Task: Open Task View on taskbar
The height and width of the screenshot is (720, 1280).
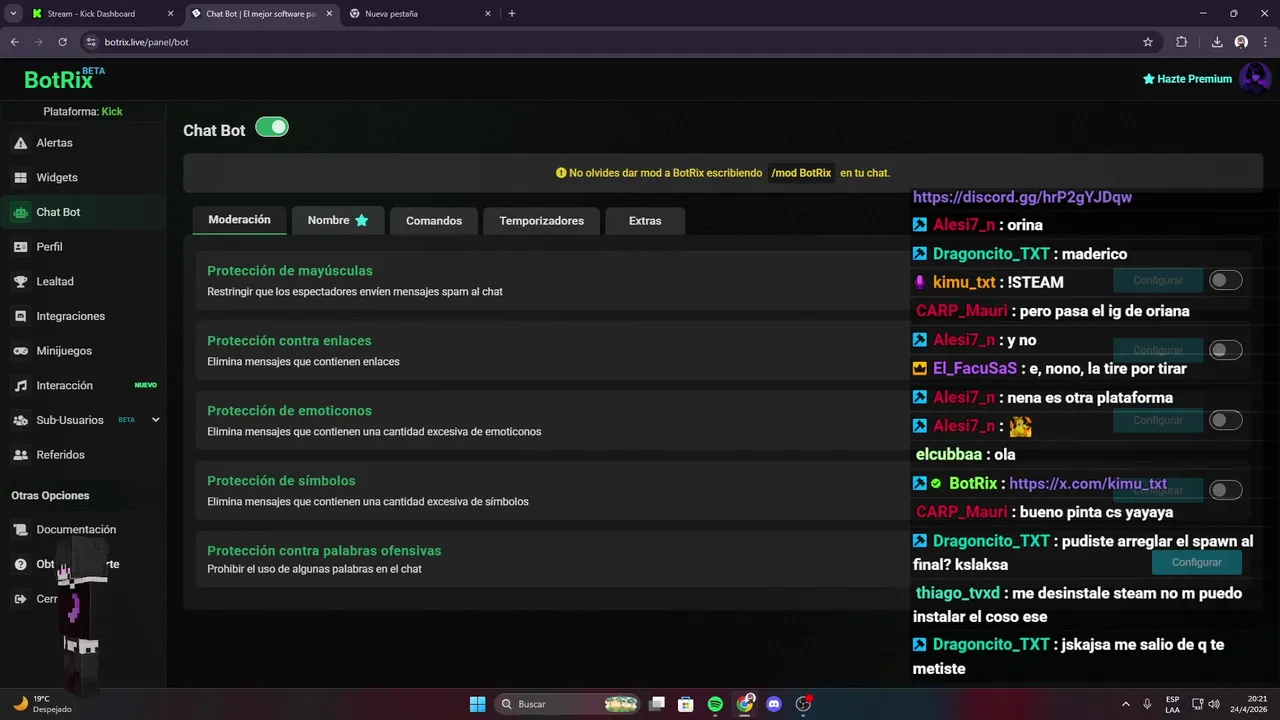Action: coord(657,704)
